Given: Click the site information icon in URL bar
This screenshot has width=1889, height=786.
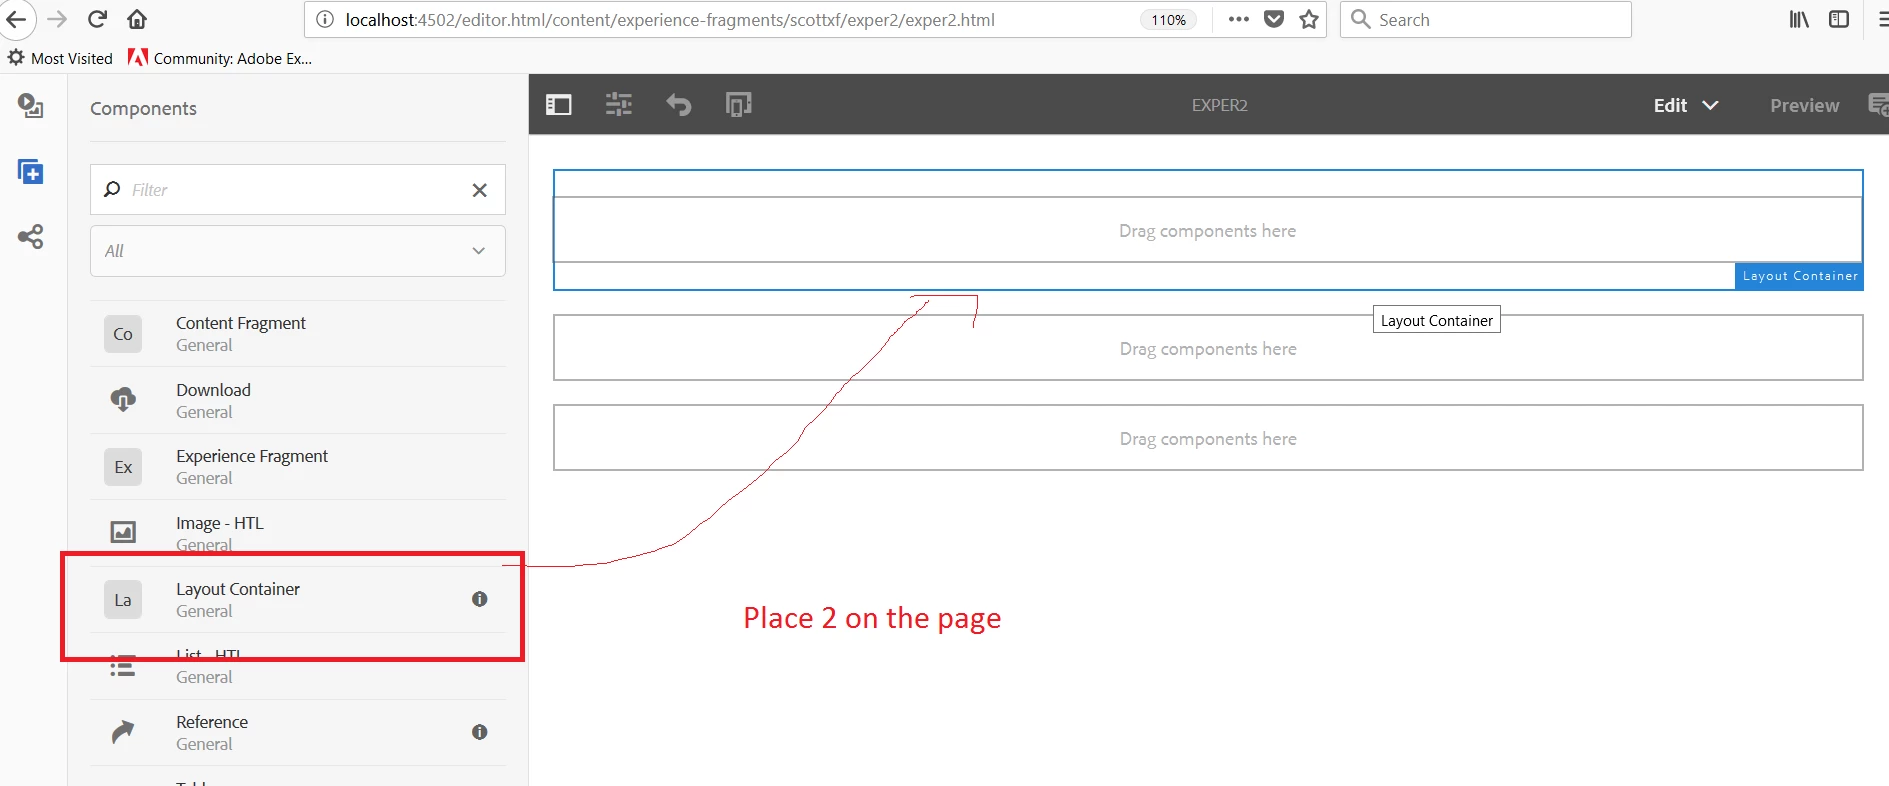Looking at the screenshot, I should pos(324,20).
